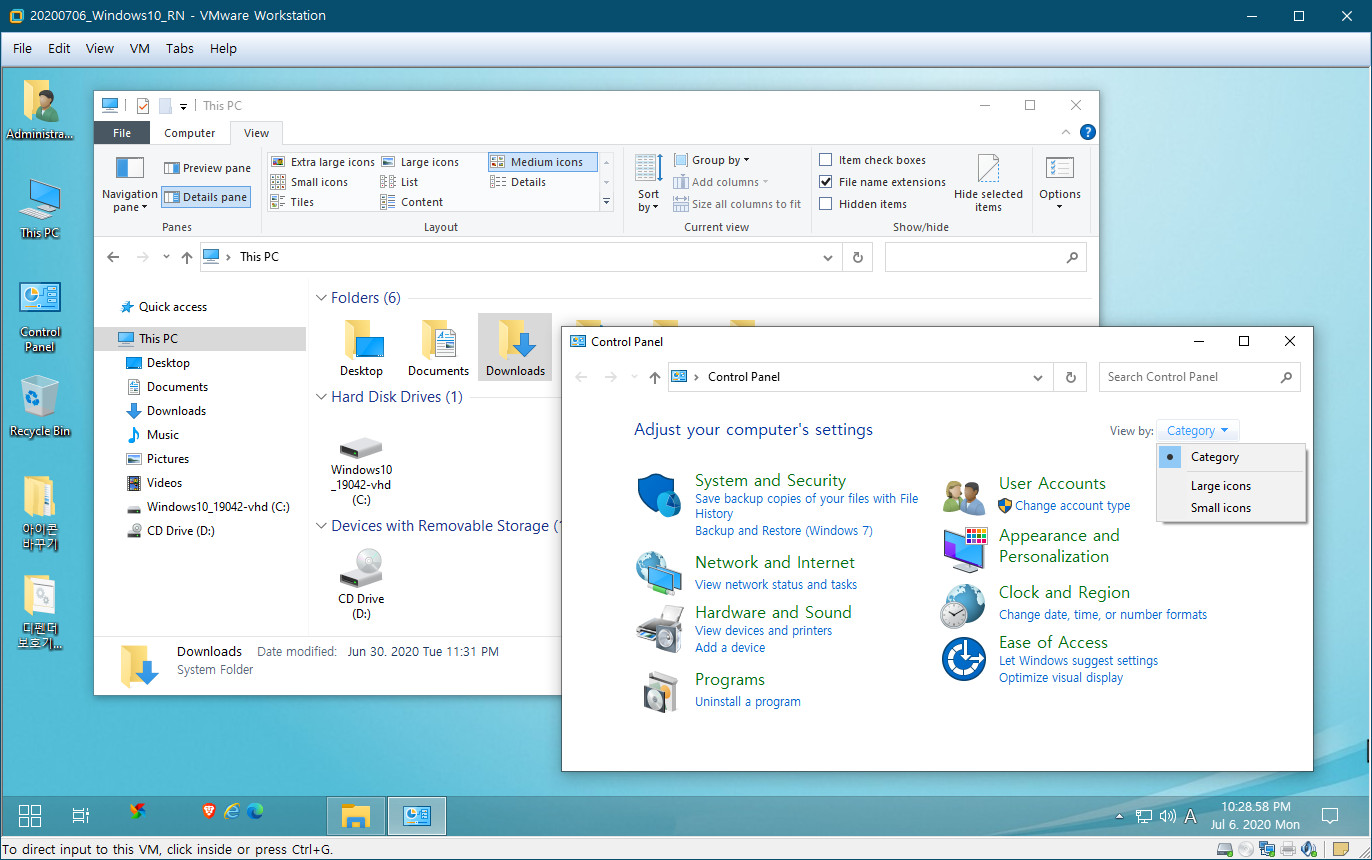Open the Windows Start button
1372x860 pixels.
(30, 815)
